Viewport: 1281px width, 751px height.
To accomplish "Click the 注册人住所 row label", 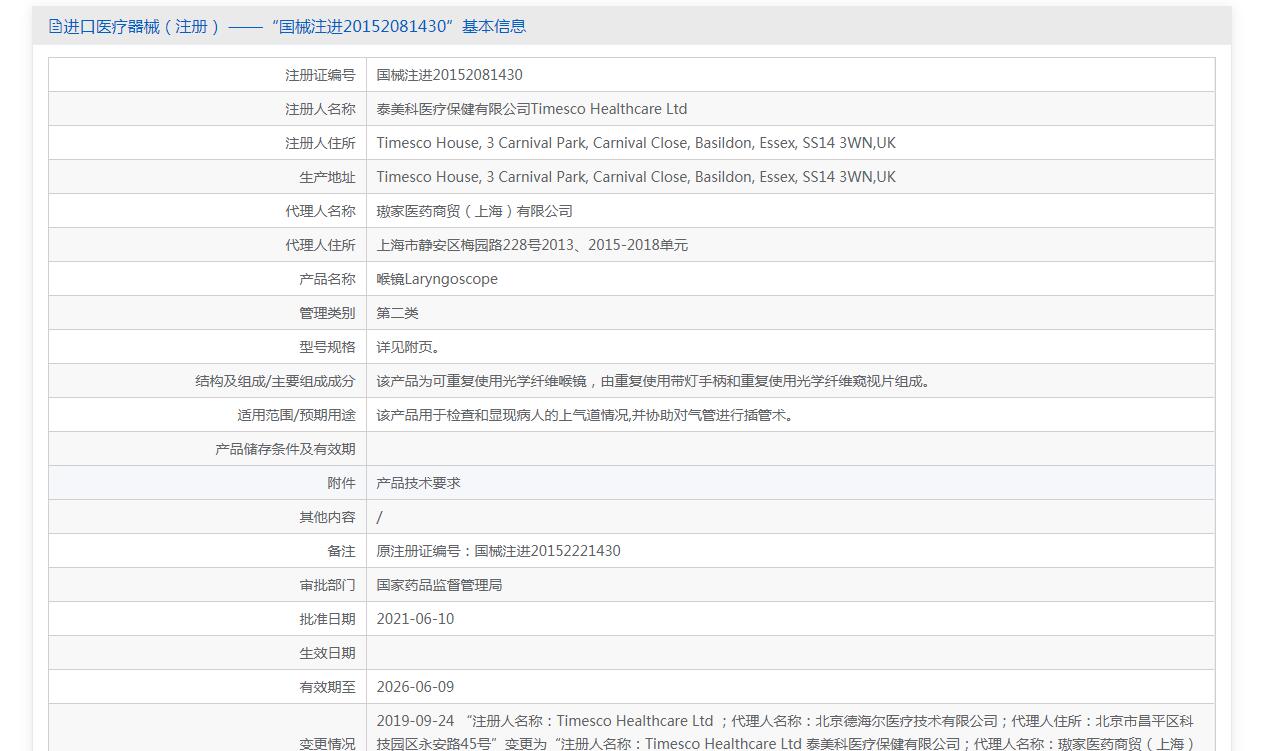I will [320, 143].
